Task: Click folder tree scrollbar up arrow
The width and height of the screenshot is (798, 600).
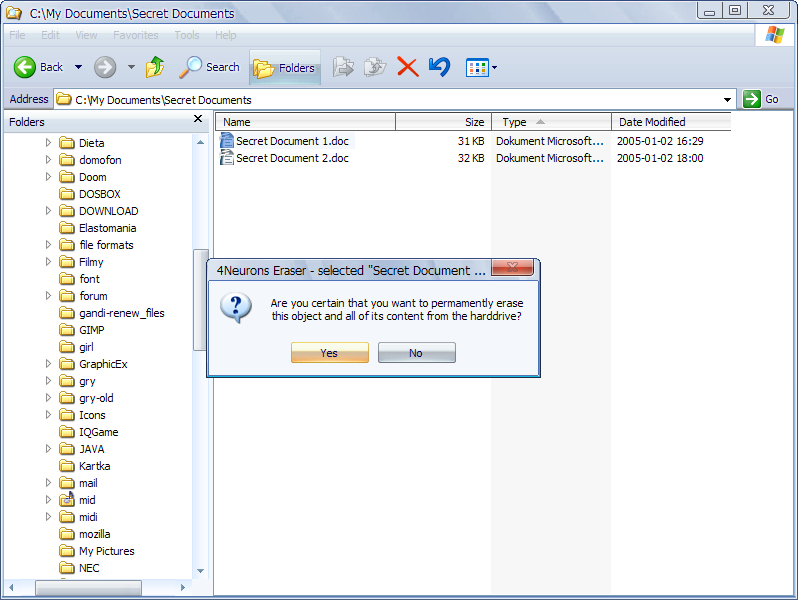Action: tap(201, 142)
